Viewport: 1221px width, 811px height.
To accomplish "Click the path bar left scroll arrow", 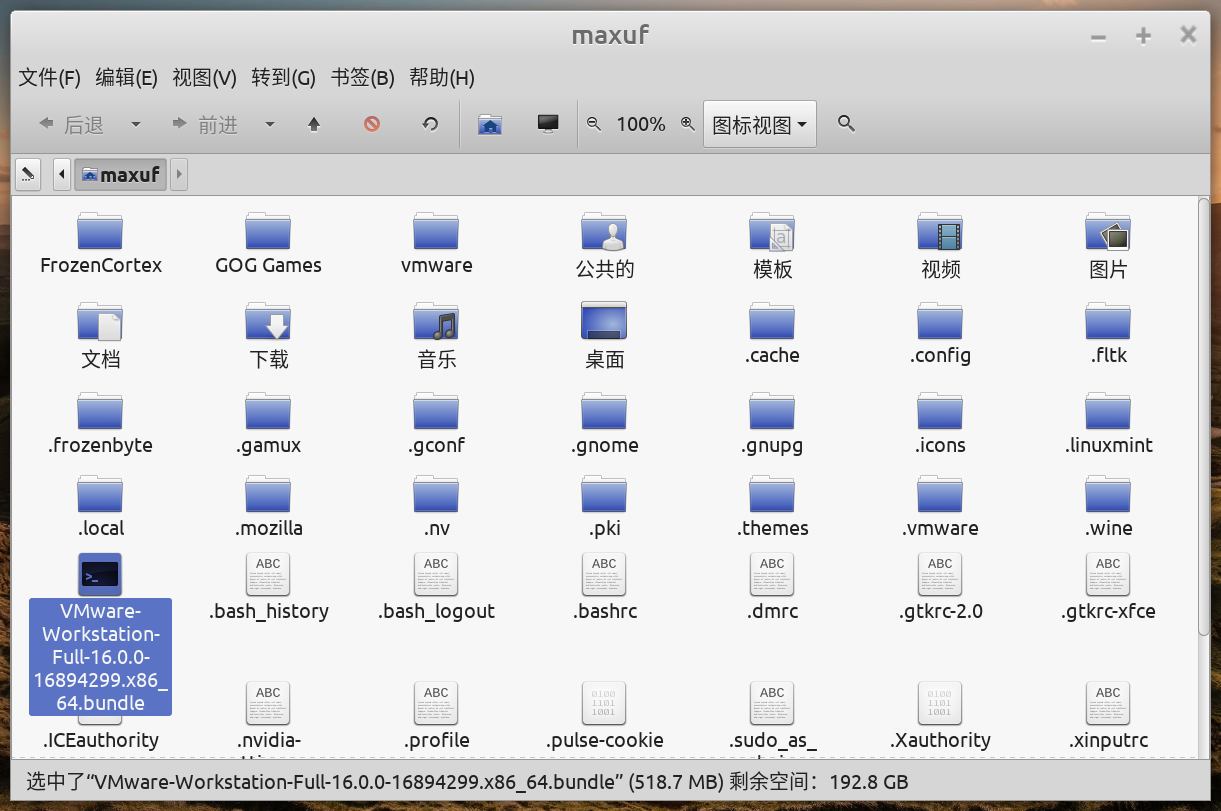I will point(62,174).
